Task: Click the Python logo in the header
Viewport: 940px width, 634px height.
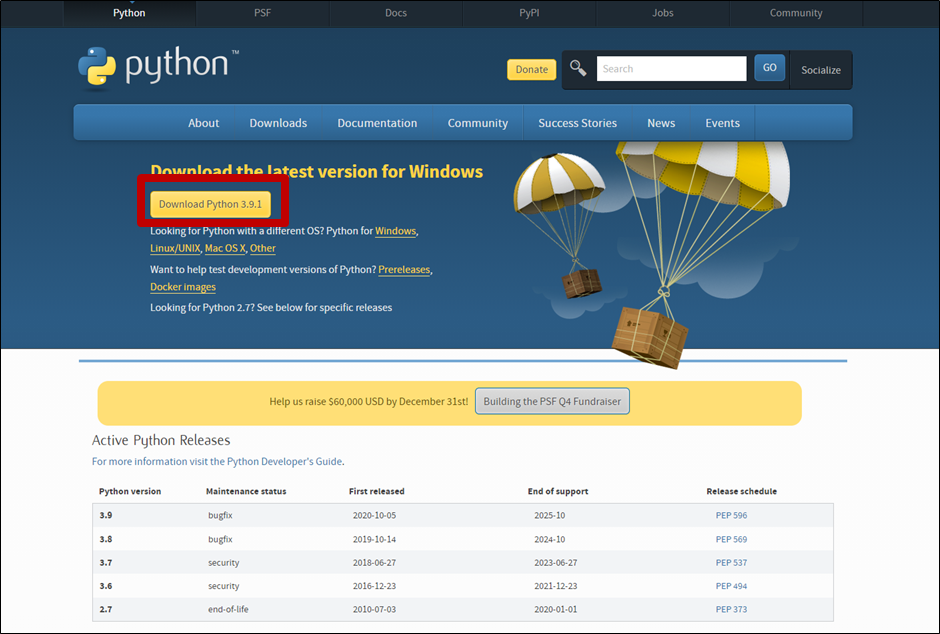Action: pyautogui.click(x=159, y=67)
